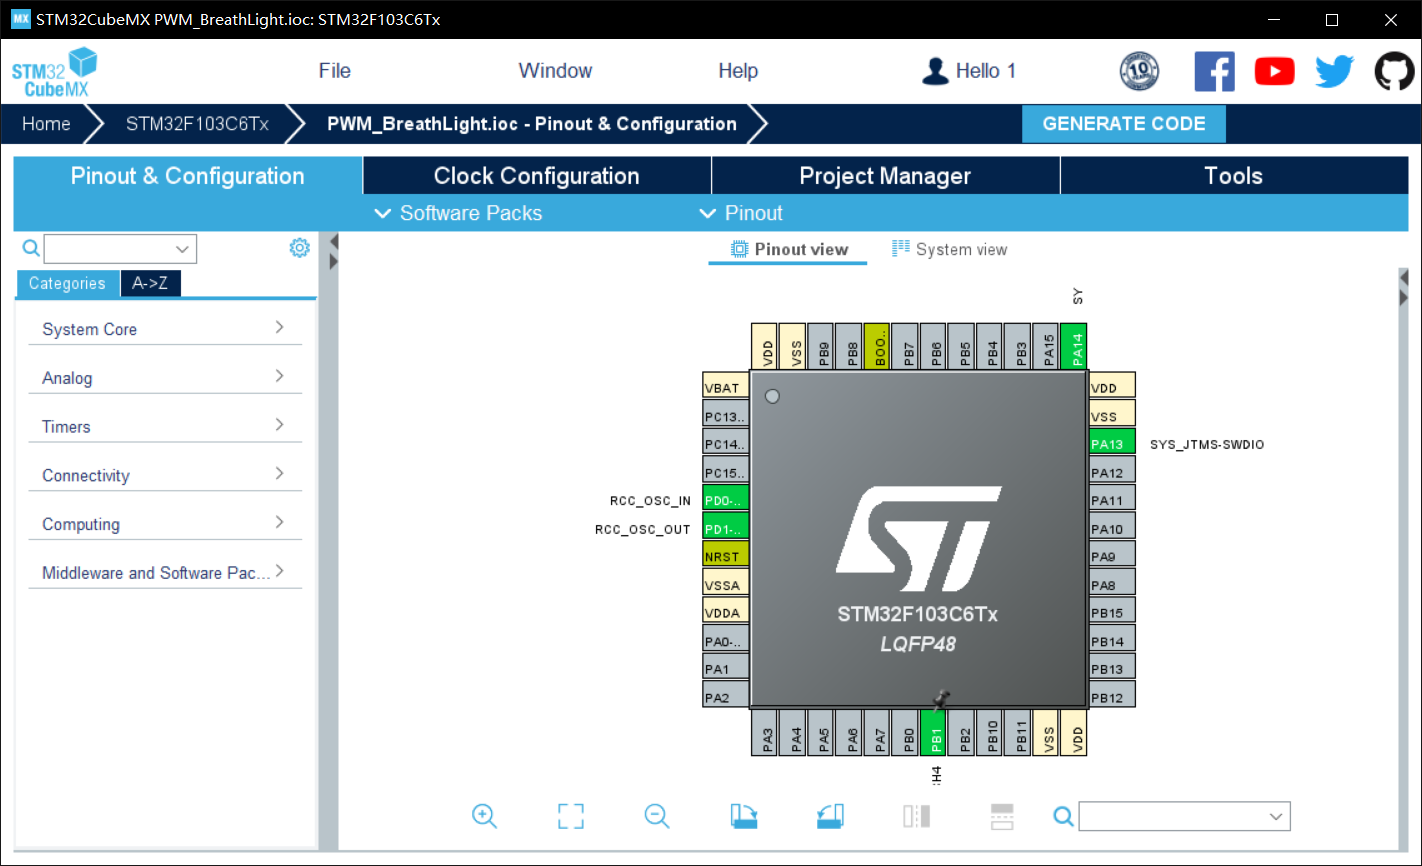1422x866 pixels.
Task: Click the vertical split view icon
Action: (x=916, y=816)
